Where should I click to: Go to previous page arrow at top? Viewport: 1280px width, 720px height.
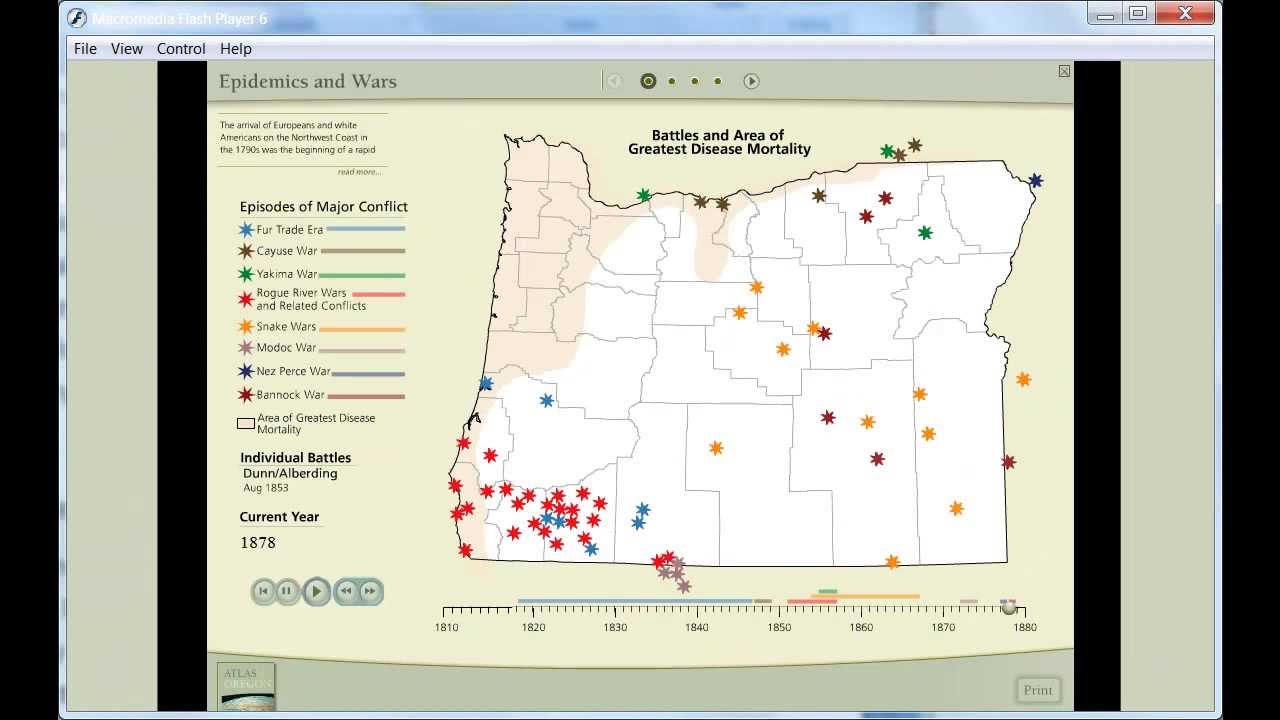coord(615,81)
